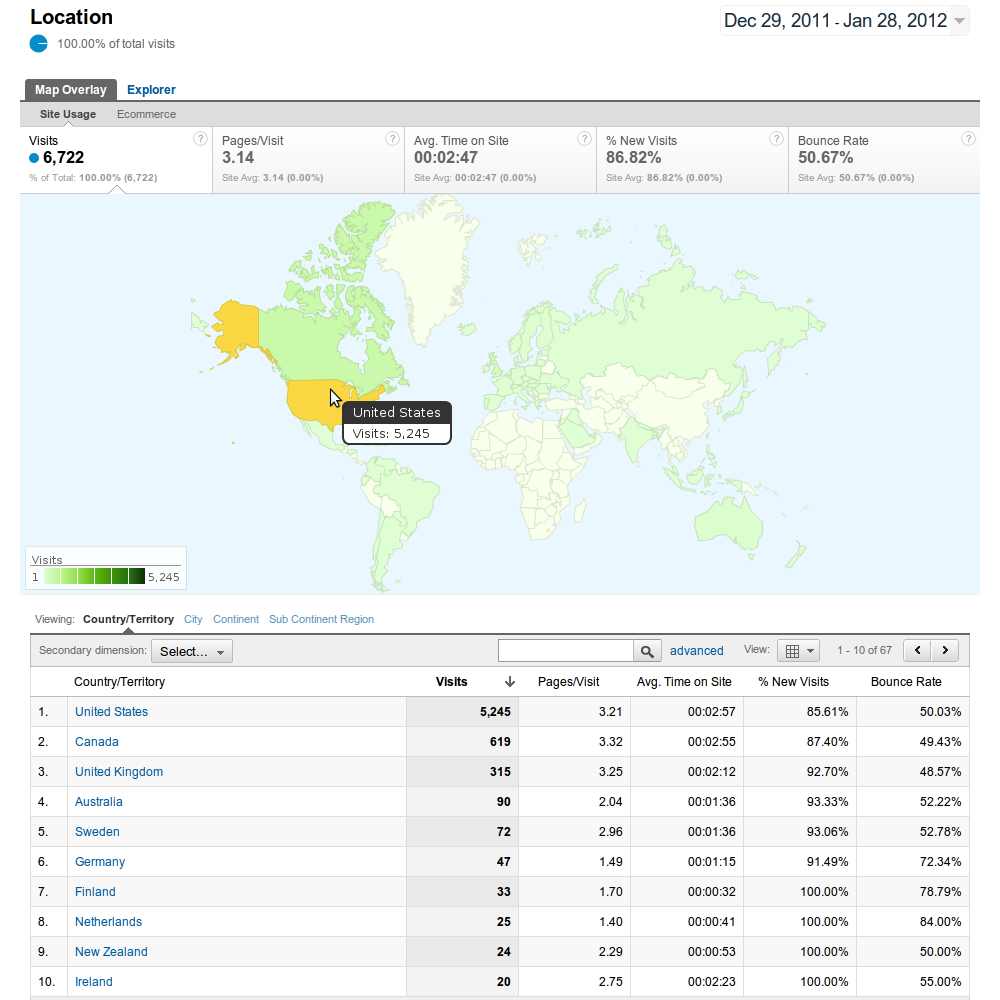Select the Site Usage sub-tab
The image size is (1000, 1000).
68,114
